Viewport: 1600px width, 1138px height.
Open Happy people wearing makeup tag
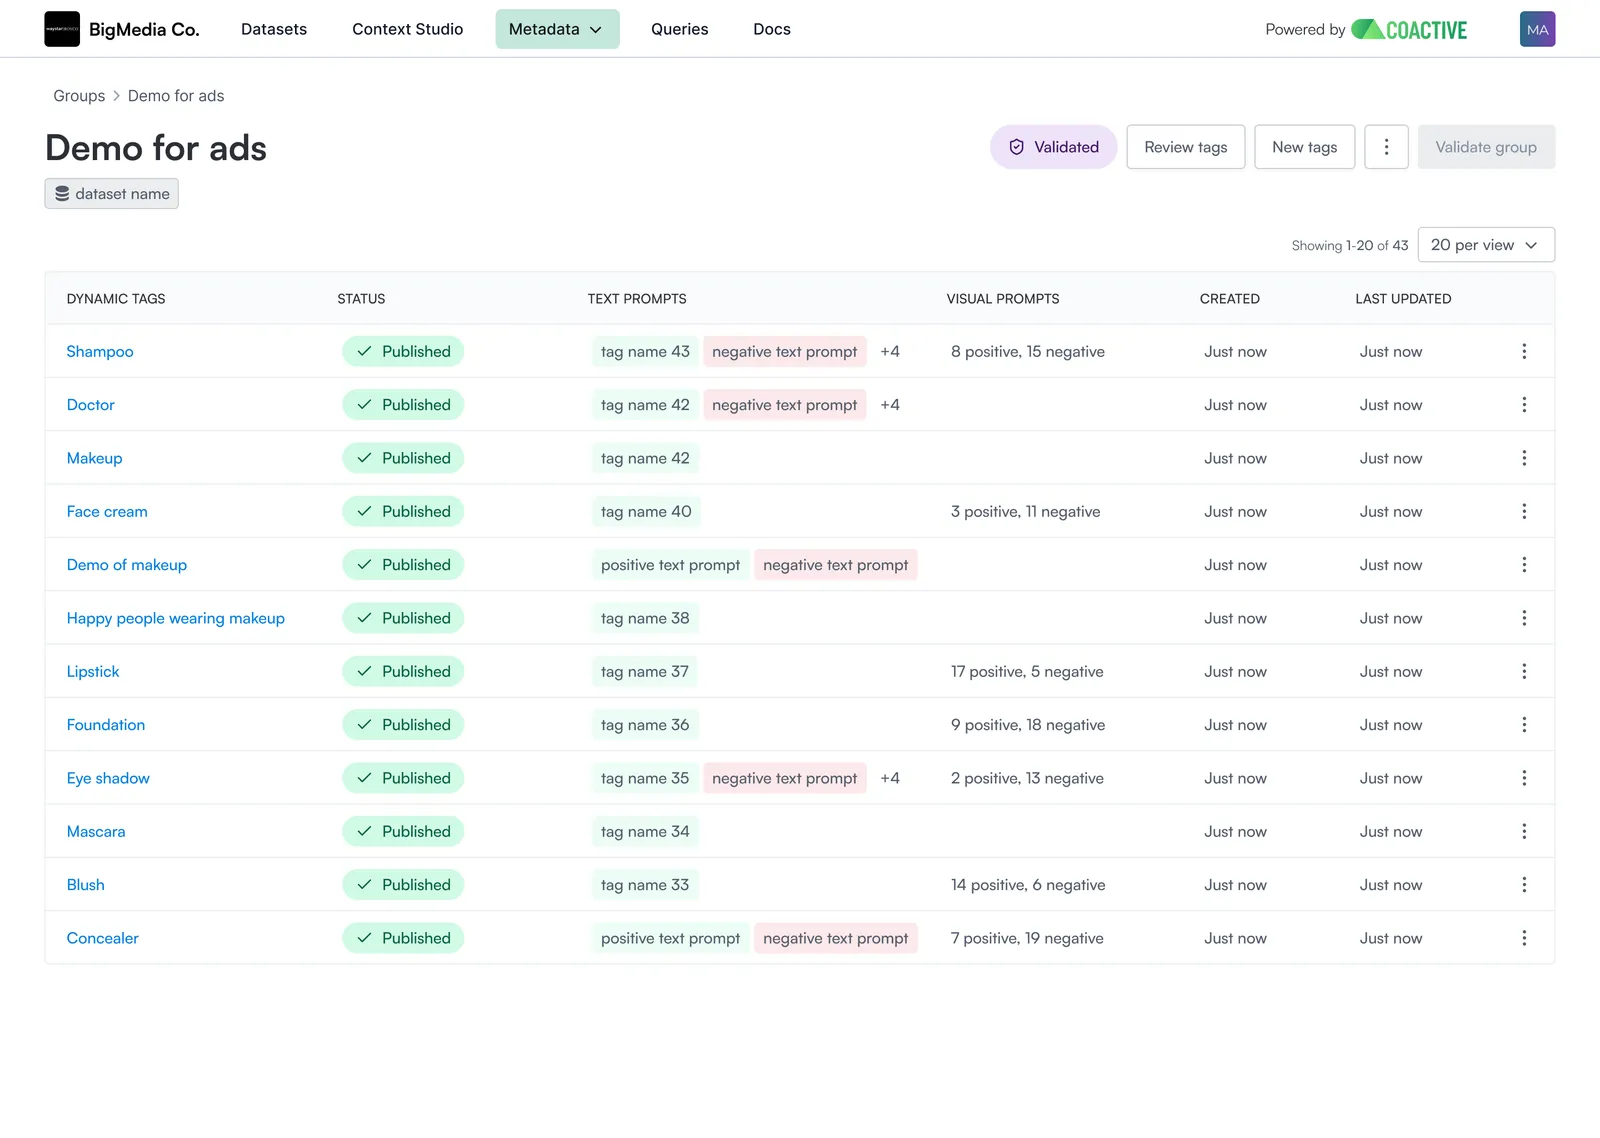coord(176,618)
